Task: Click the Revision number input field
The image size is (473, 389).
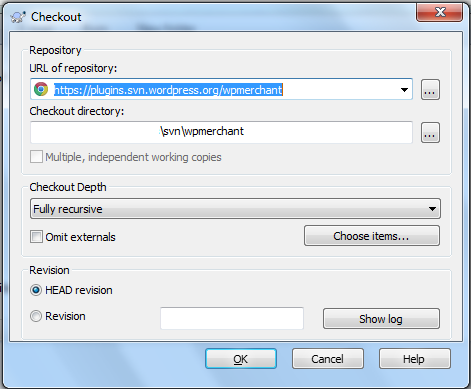Action: 232,318
